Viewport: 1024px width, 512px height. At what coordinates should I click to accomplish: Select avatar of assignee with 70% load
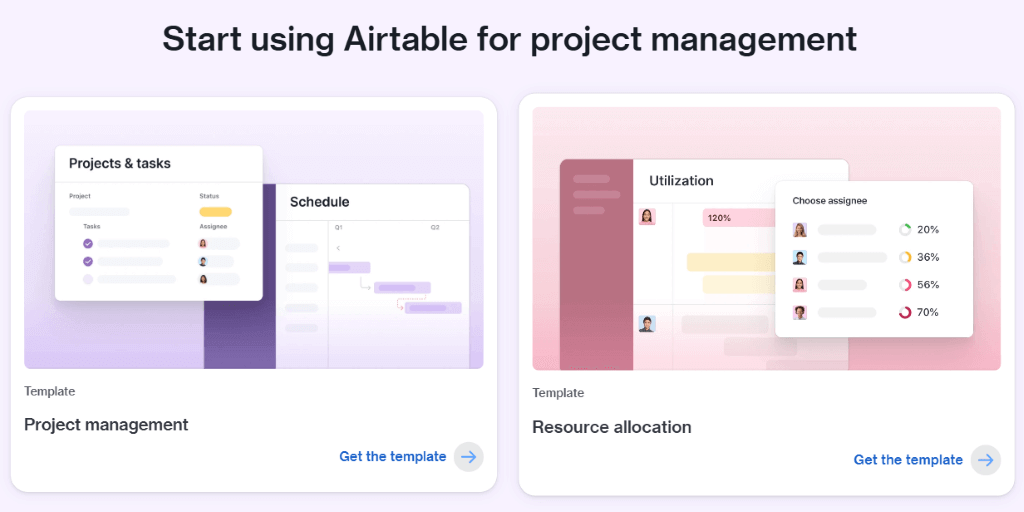(799, 312)
